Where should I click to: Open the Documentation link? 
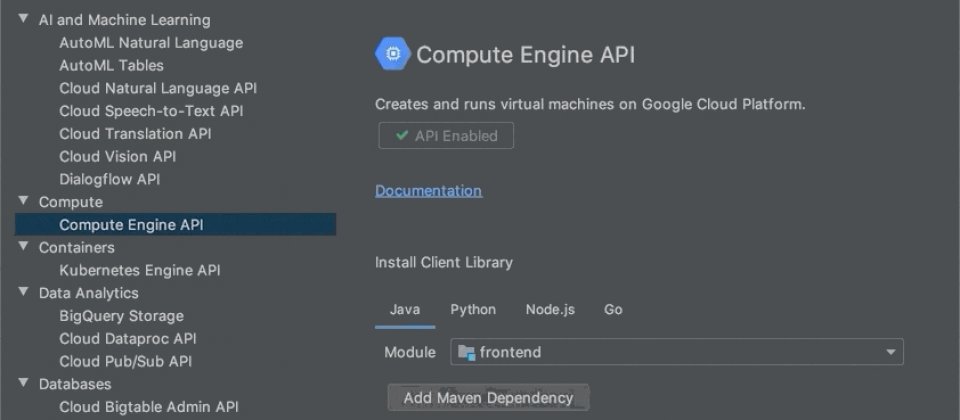[429, 191]
